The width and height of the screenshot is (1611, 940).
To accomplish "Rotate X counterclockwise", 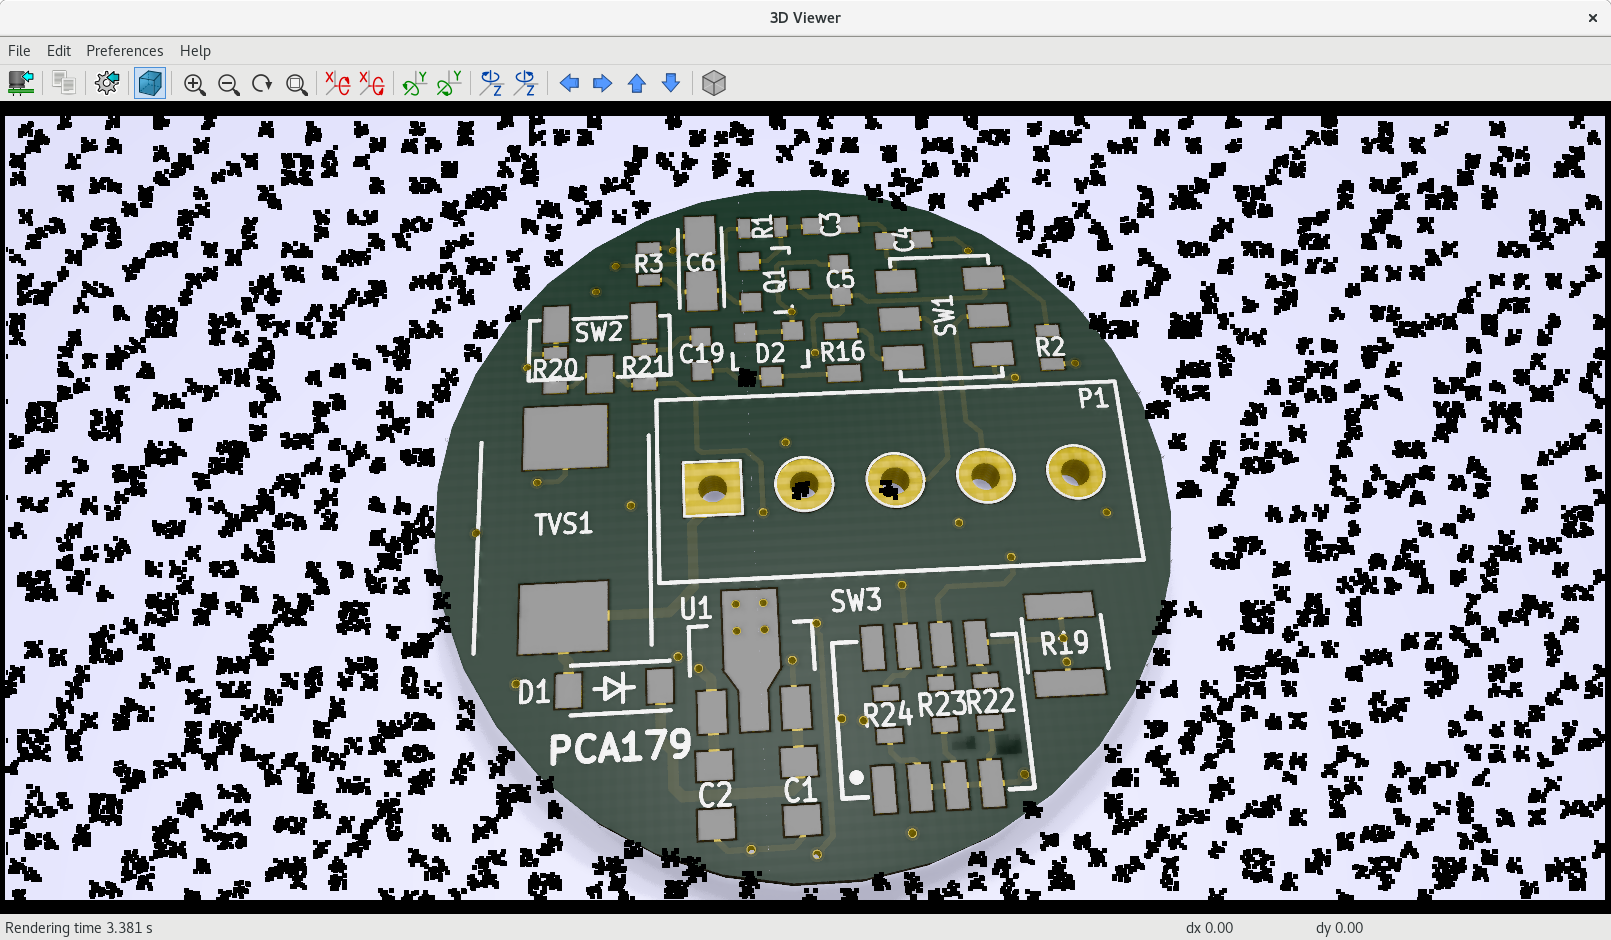I will point(372,84).
